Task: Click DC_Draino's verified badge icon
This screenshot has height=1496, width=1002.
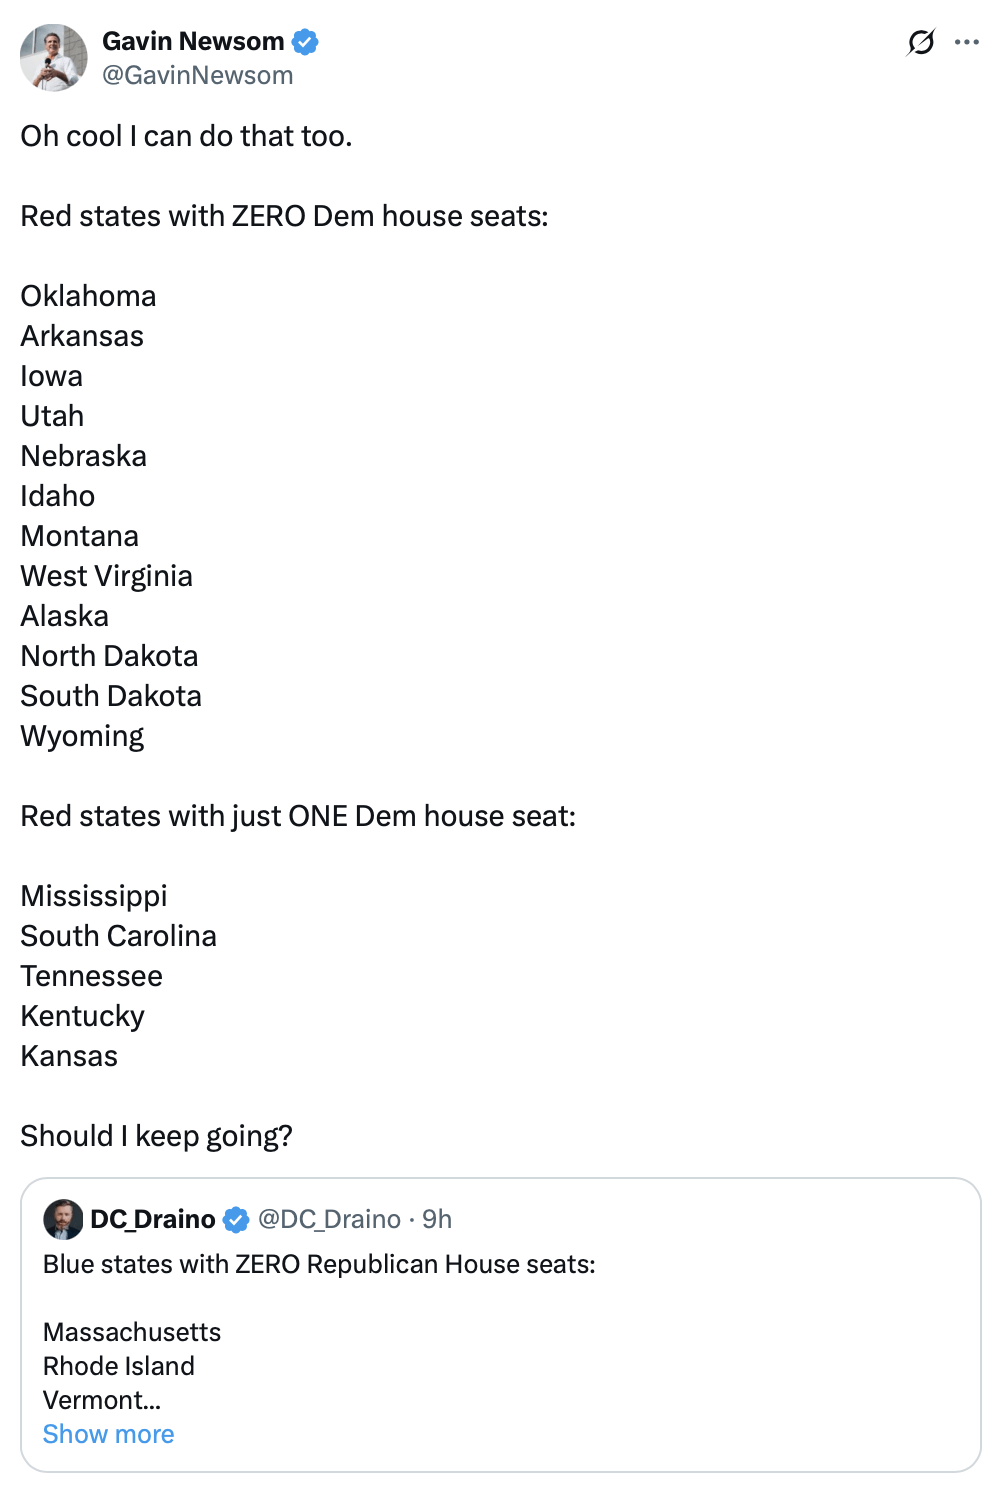Action: click(x=236, y=1220)
